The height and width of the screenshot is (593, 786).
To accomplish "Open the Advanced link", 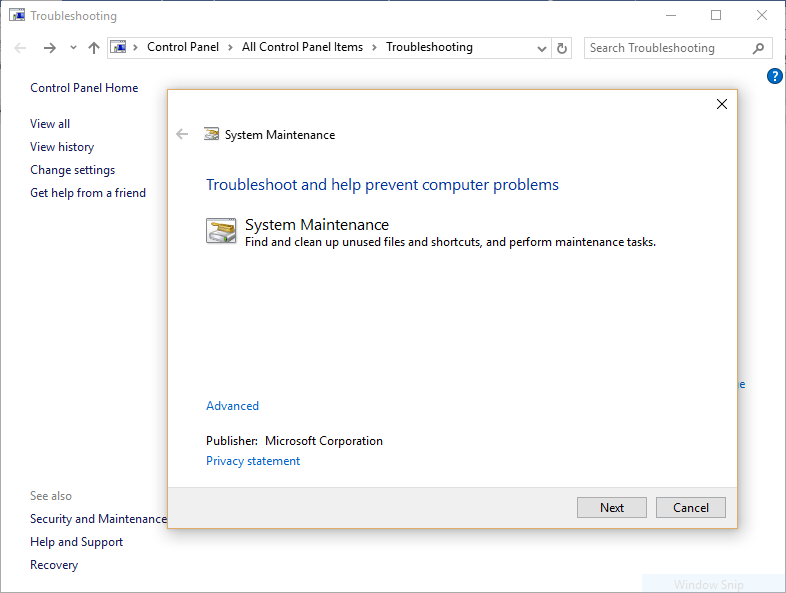I will [232, 406].
